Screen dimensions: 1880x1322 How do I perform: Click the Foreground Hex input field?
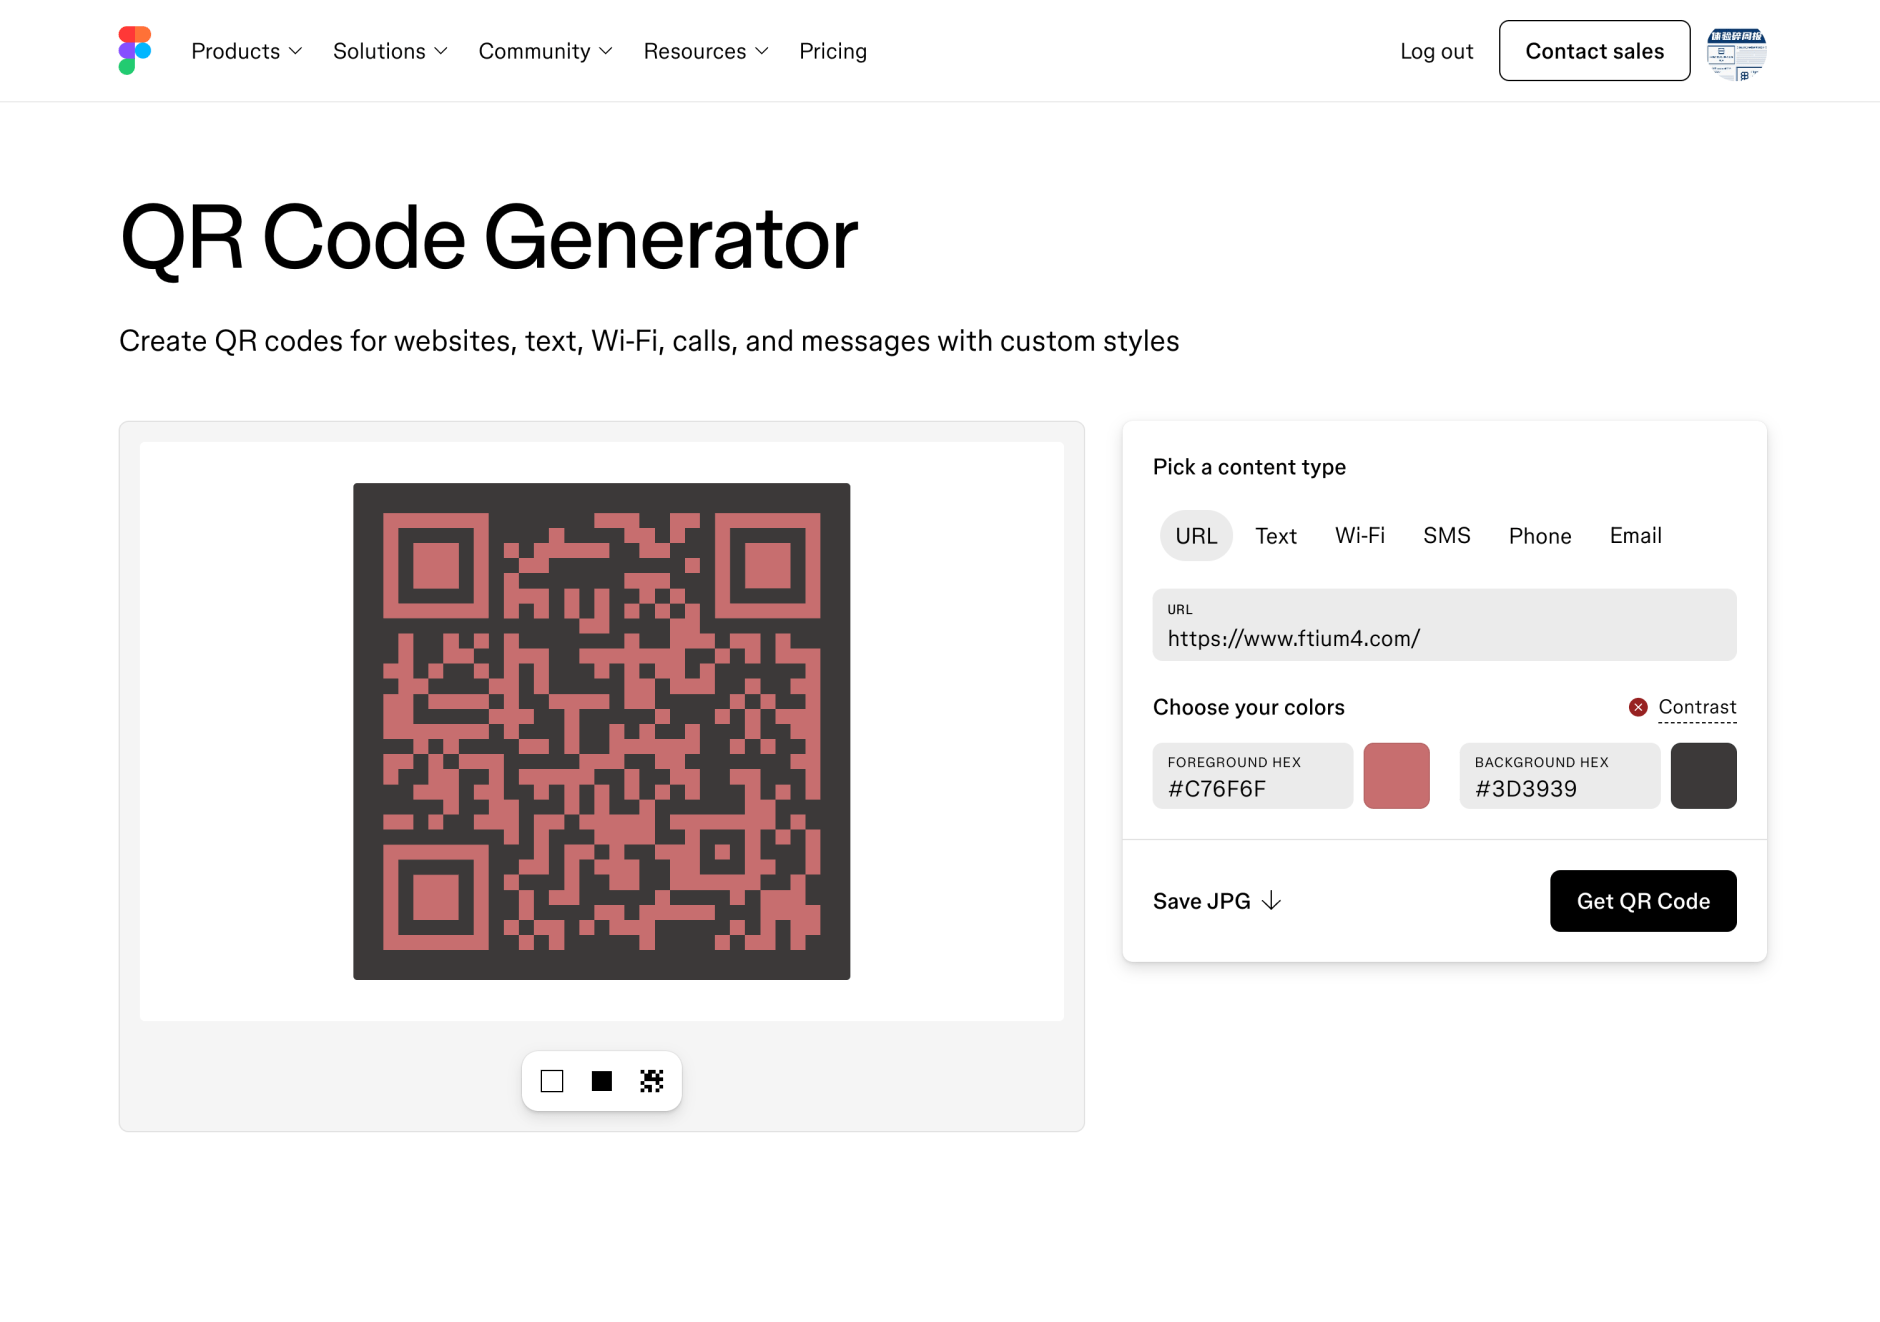coord(1252,776)
